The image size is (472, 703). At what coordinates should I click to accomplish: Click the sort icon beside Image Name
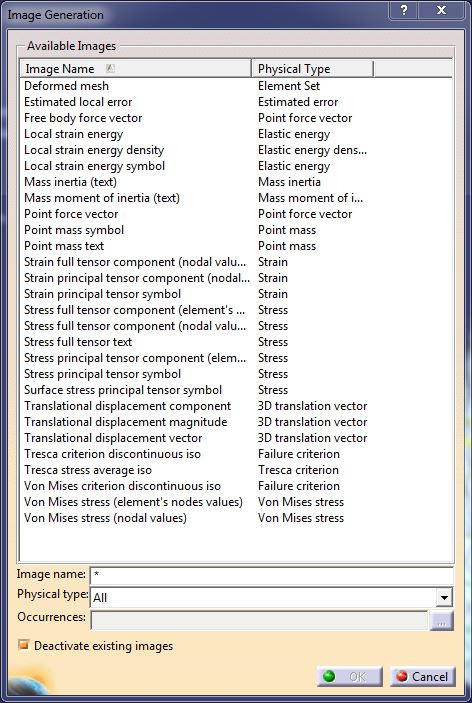pos(110,69)
